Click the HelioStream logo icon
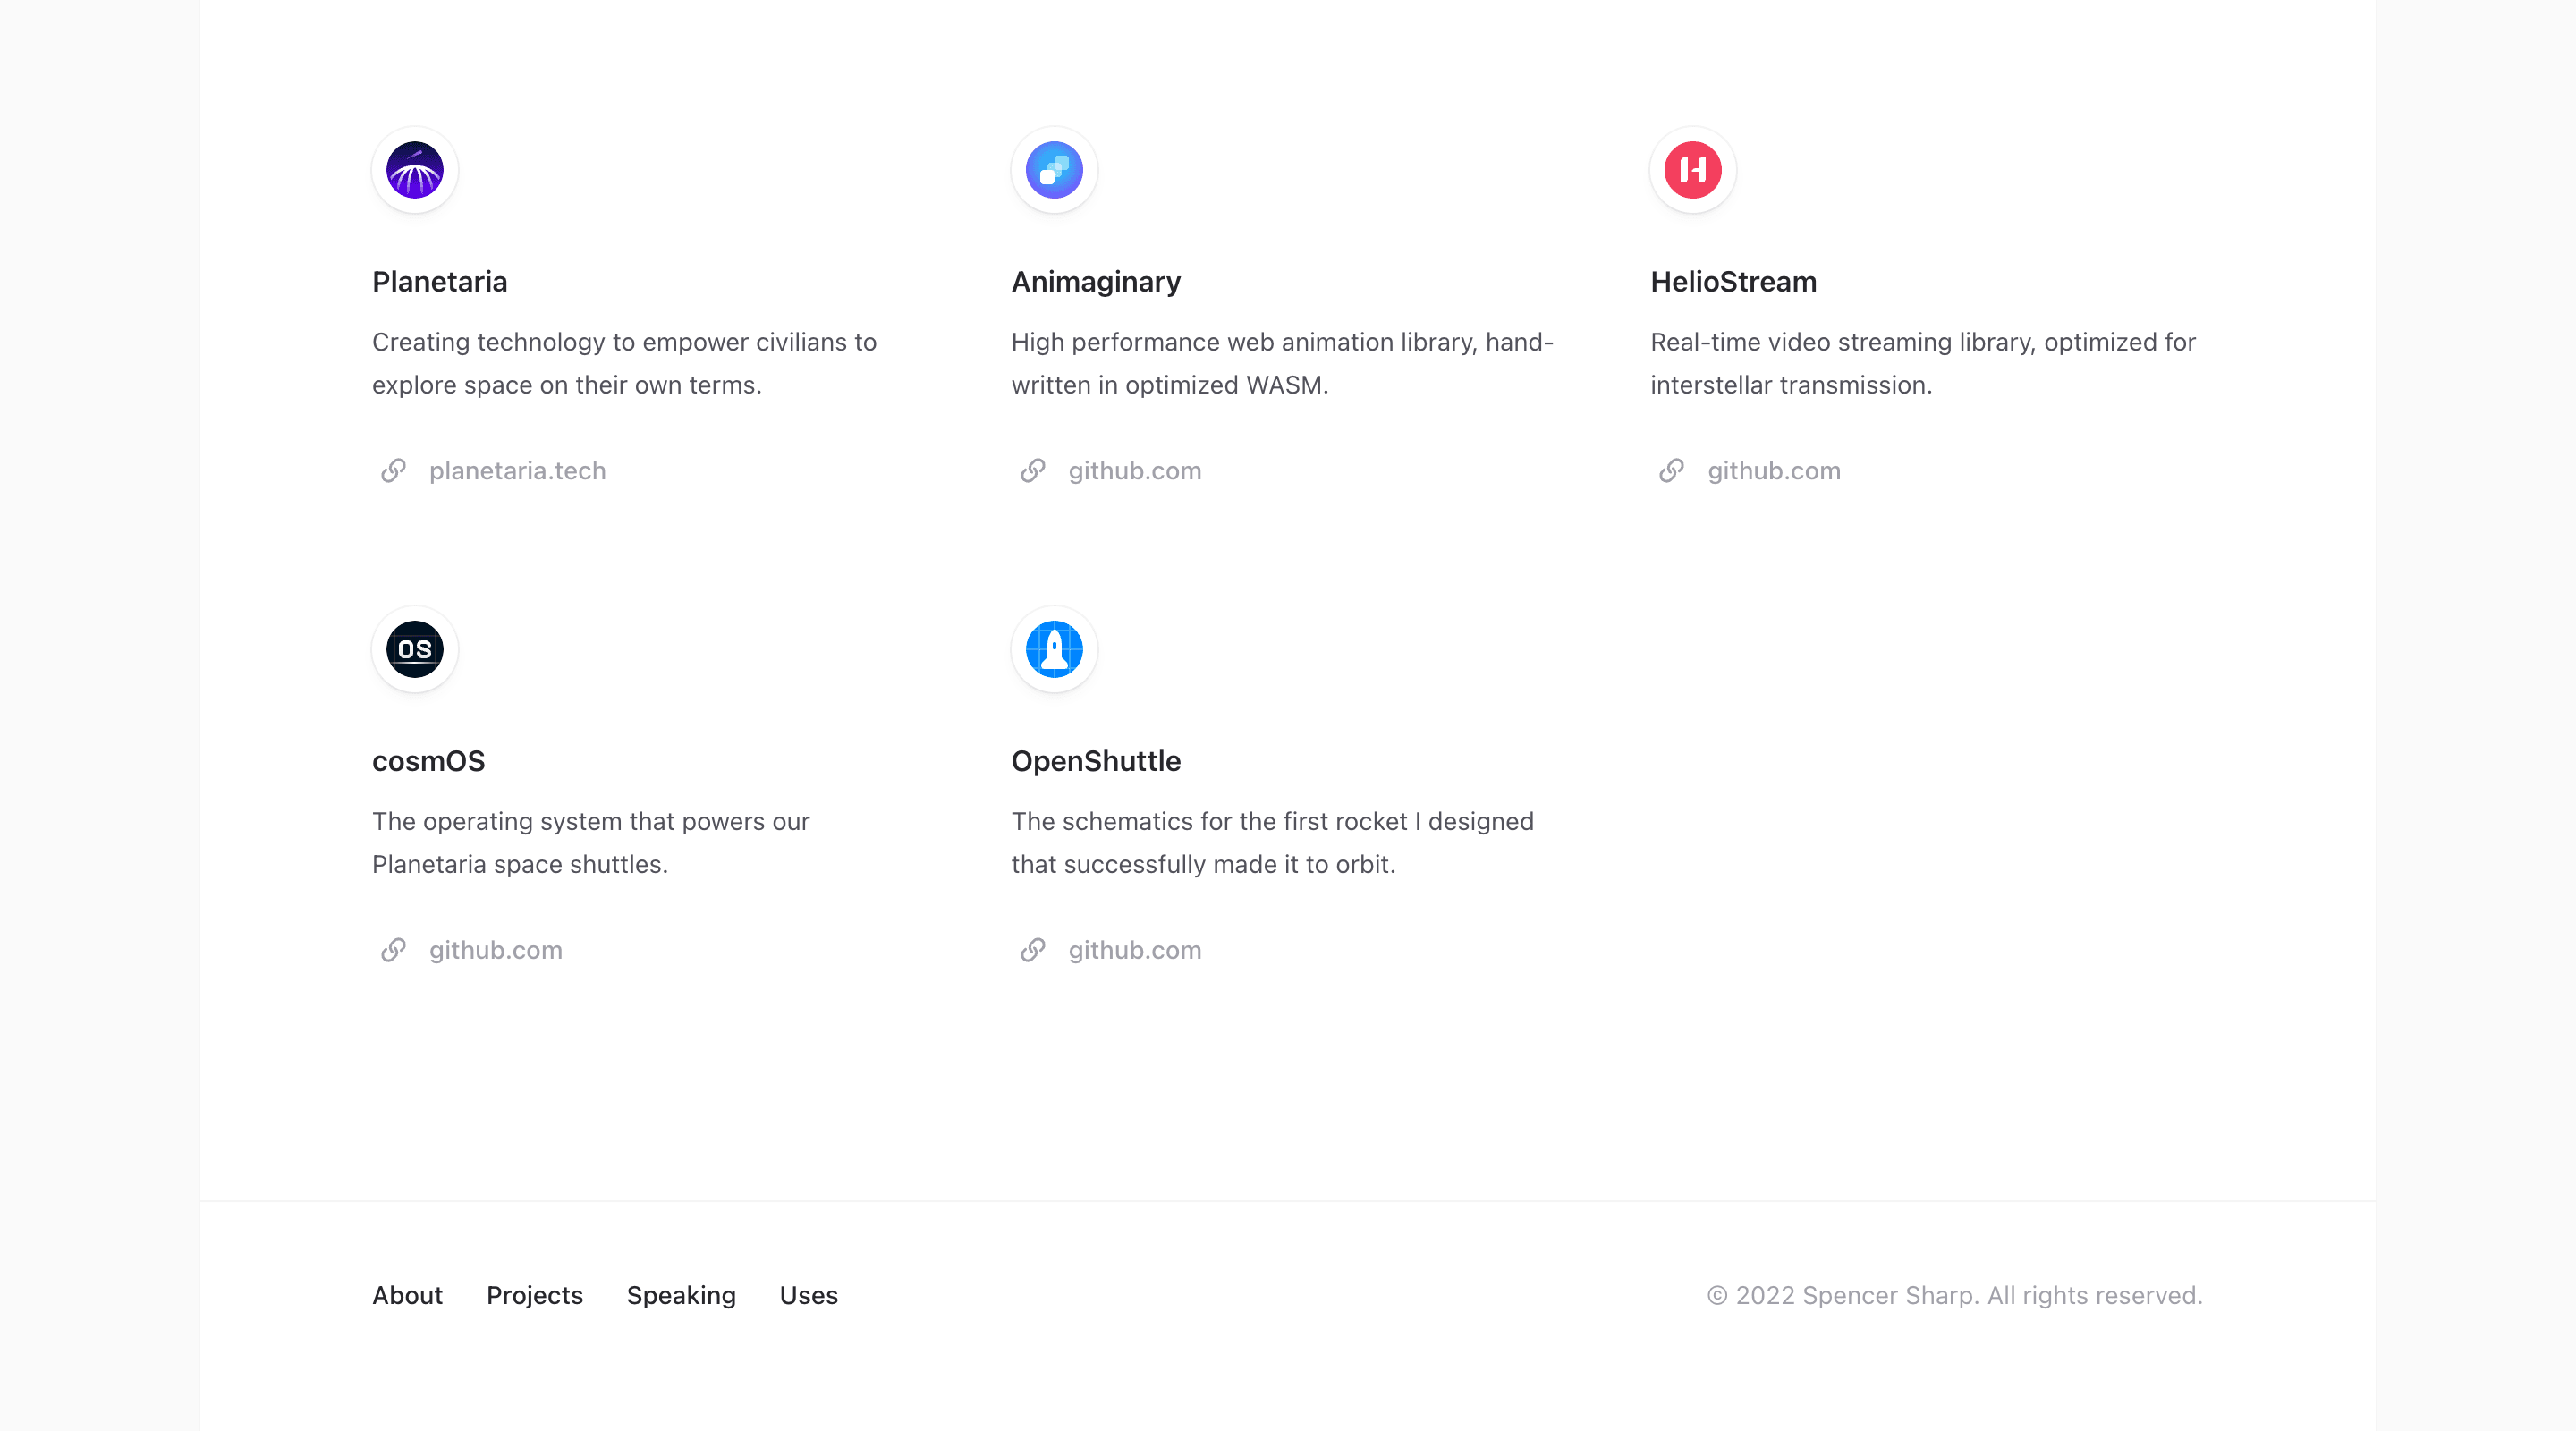Screen dimensions: 2576x1431 click(x=1692, y=170)
